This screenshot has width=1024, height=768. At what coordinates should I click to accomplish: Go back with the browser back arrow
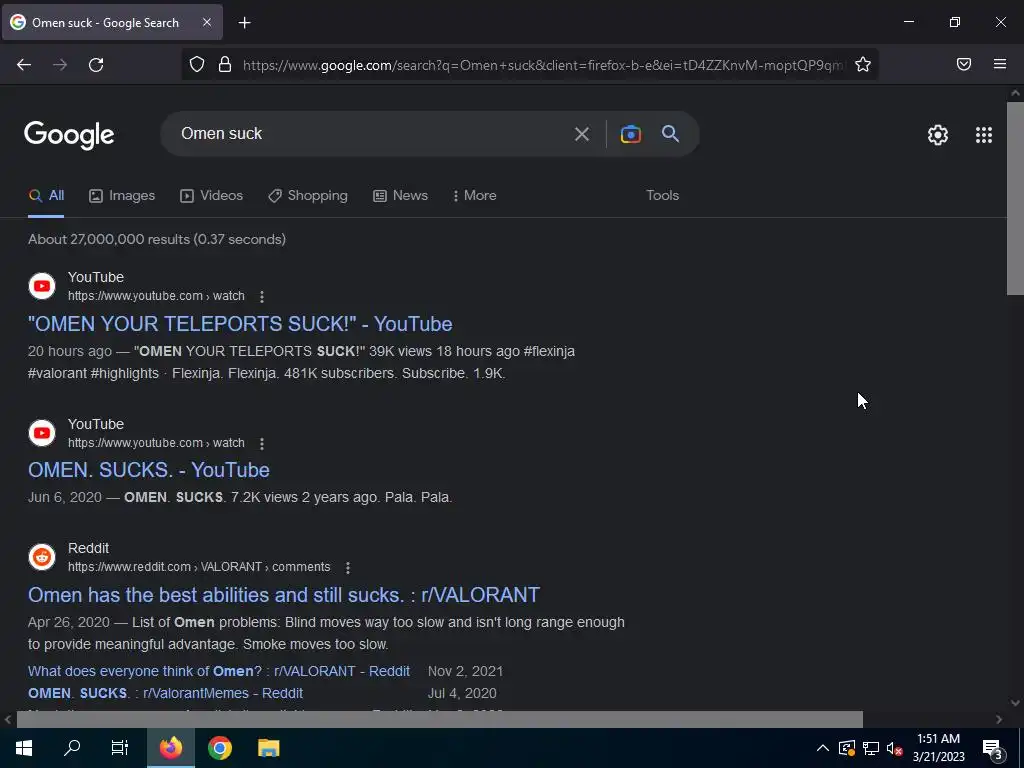pyautogui.click(x=24, y=65)
